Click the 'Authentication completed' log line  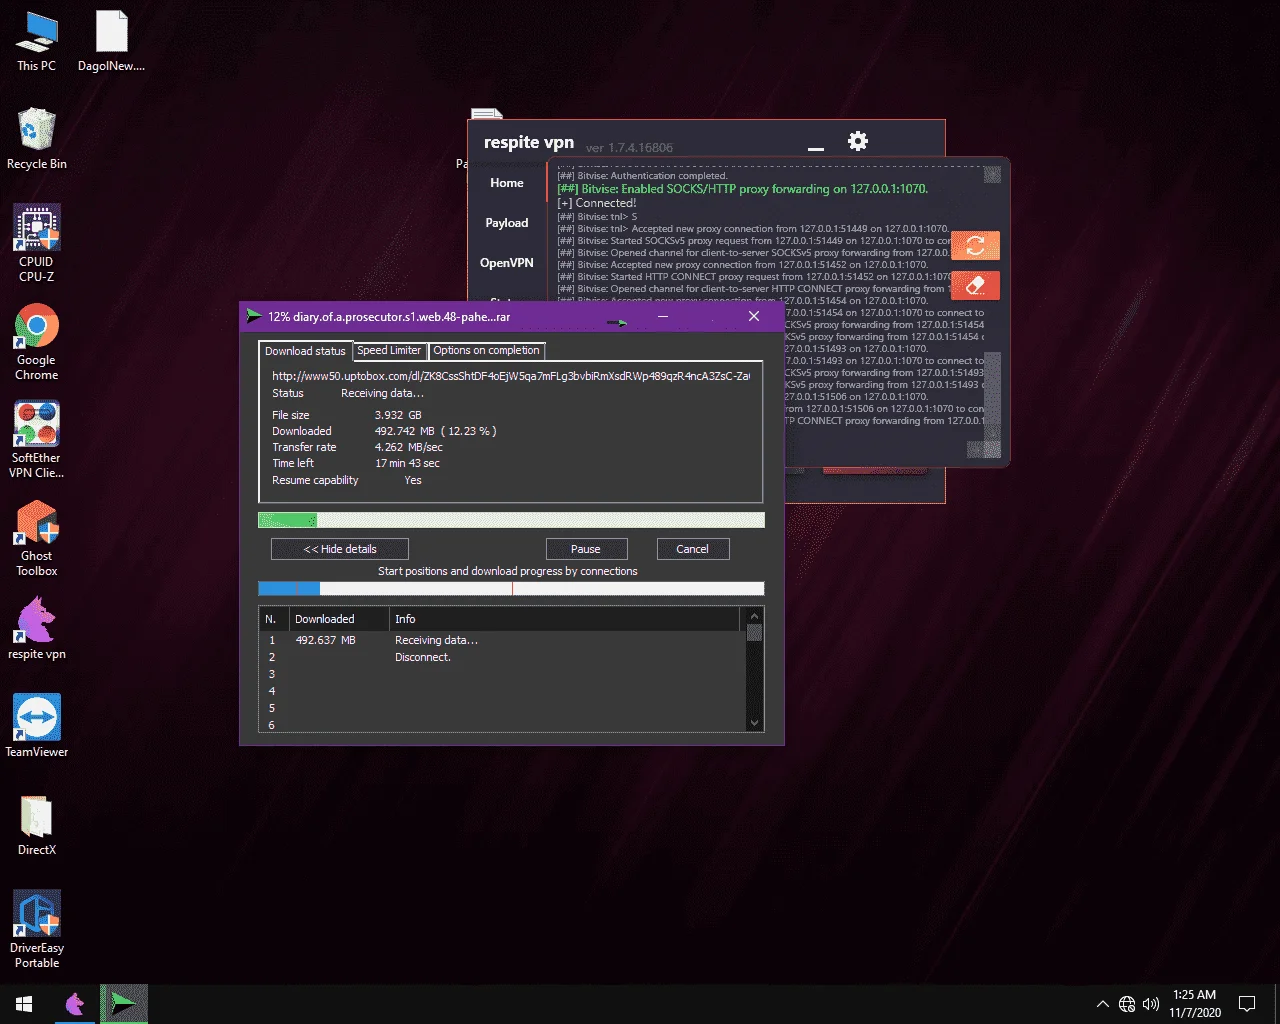(642, 176)
